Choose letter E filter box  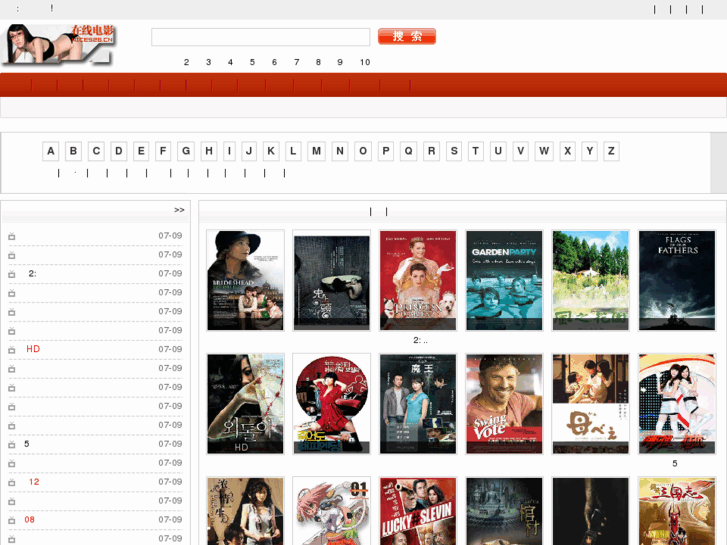141,151
